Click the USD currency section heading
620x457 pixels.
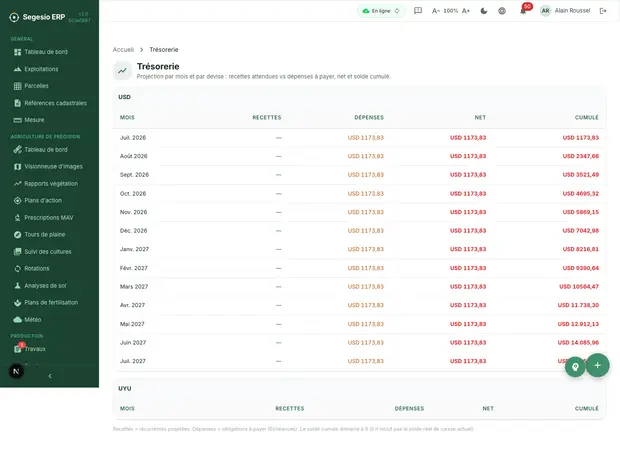(124, 97)
